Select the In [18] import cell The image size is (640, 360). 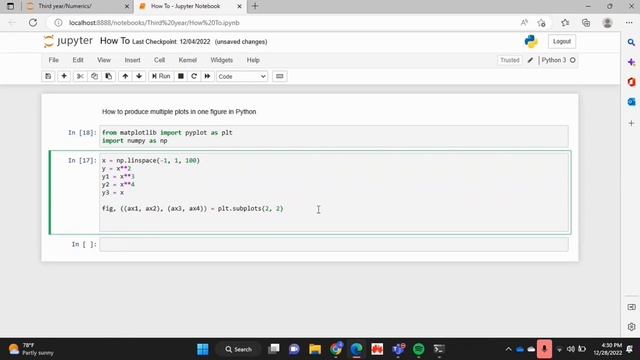click(334, 136)
